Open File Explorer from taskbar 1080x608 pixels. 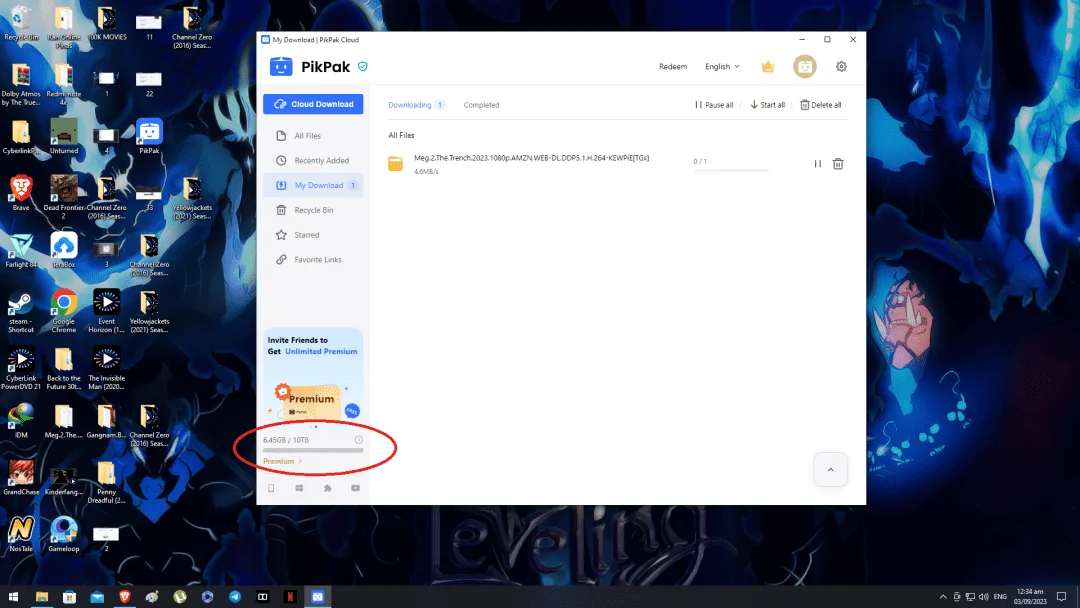[x=42, y=597]
